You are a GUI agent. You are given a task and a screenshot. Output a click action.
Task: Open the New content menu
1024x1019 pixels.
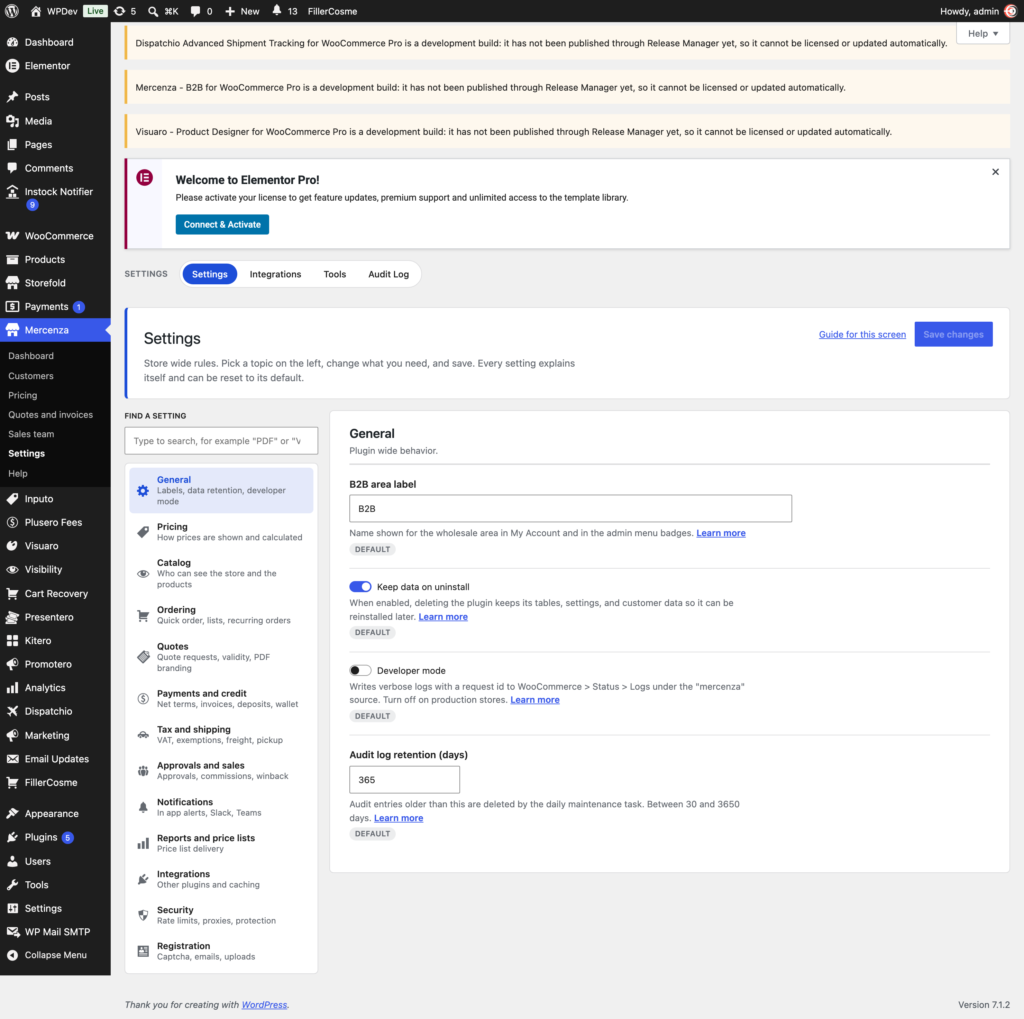(x=242, y=11)
